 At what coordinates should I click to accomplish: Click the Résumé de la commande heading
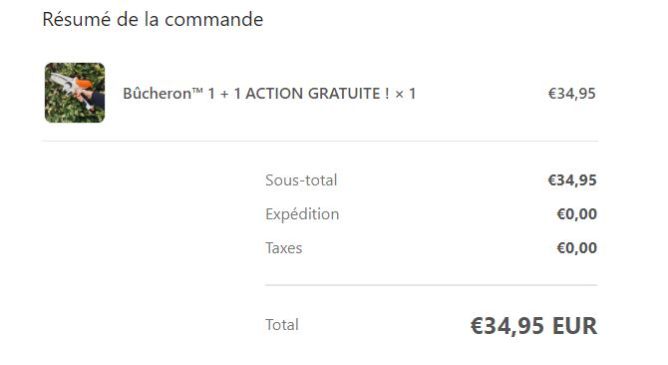point(153,20)
